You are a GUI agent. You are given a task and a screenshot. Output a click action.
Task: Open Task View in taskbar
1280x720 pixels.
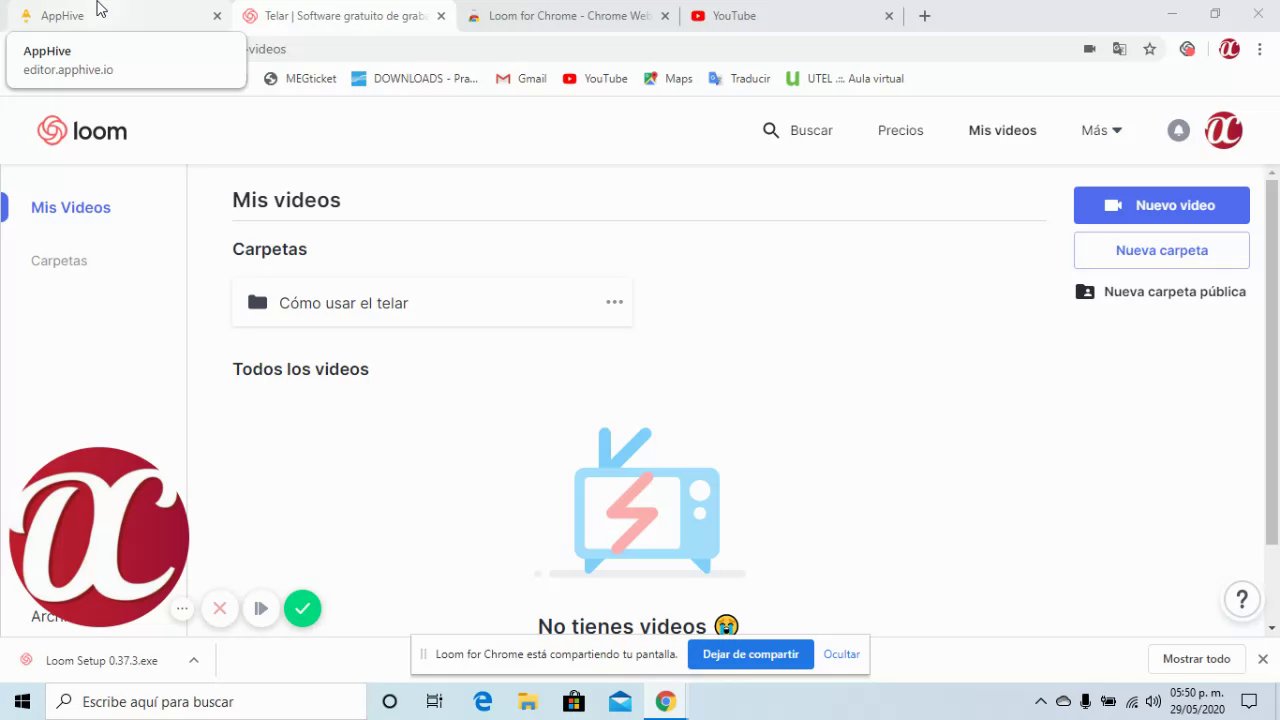click(434, 701)
